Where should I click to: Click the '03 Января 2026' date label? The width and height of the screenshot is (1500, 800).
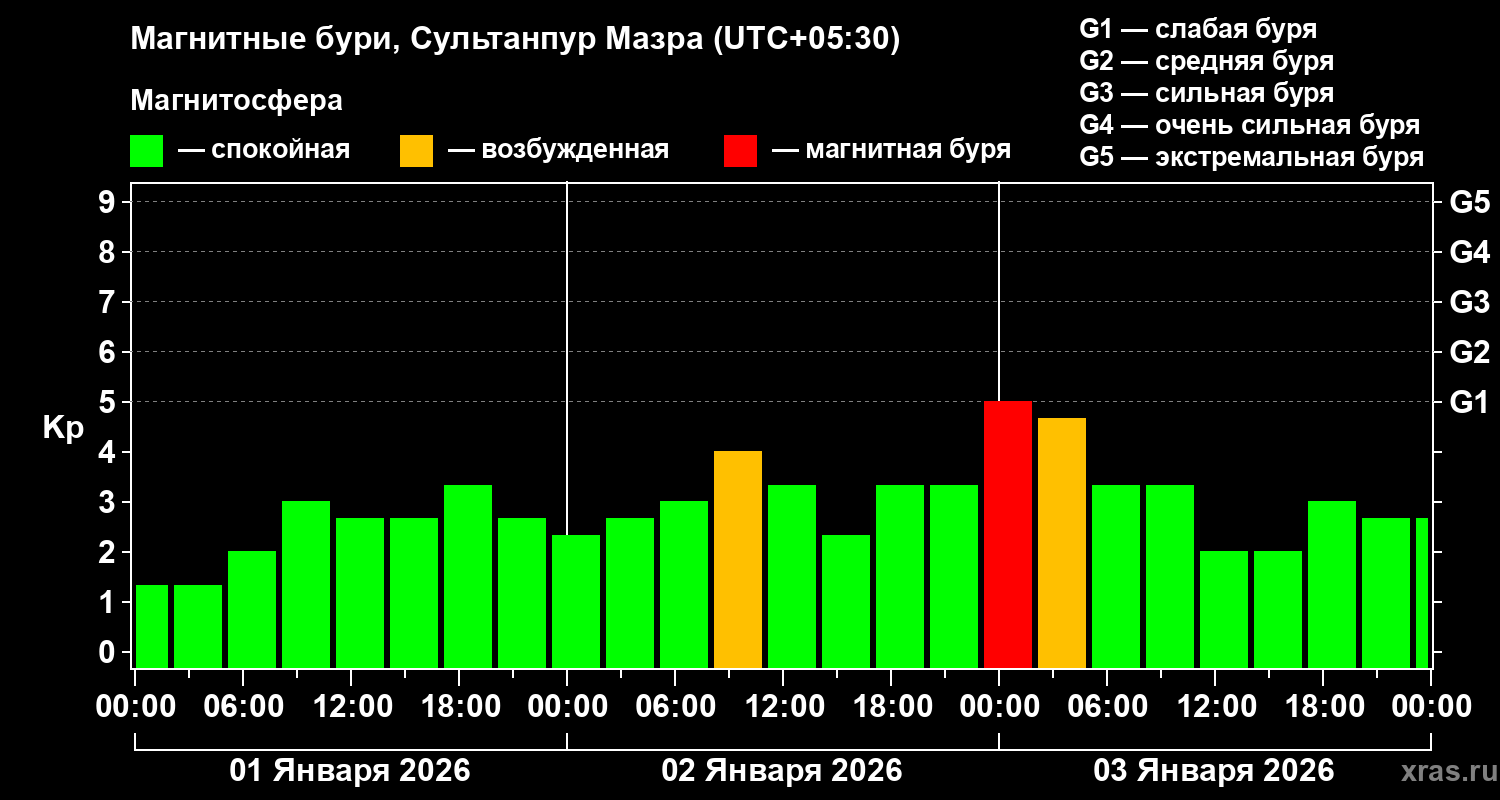click(x=1214, y=771)
